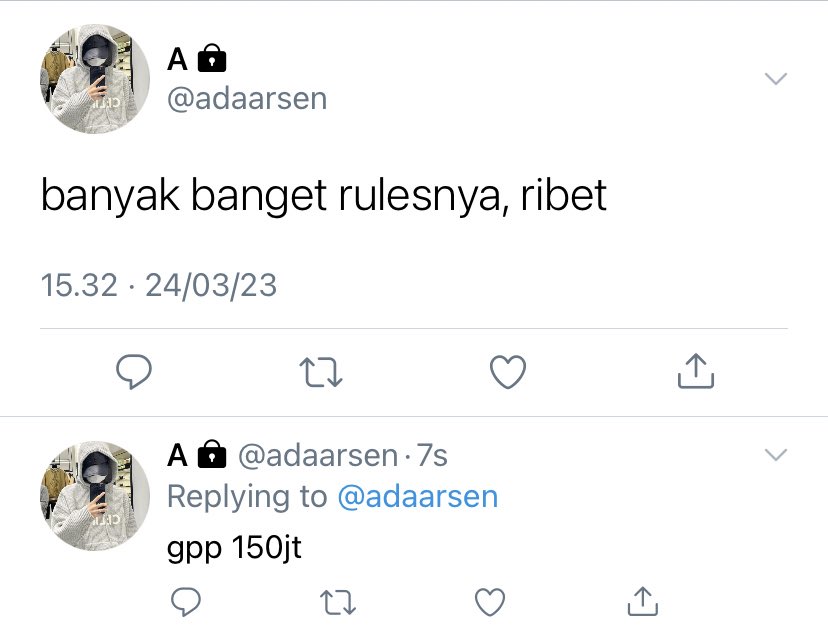Image resolution: width=828 pixels, height=630 pixels.
Task: Tap the 15.32 · 24/03/23 timestamp
Action: [158, 285]
